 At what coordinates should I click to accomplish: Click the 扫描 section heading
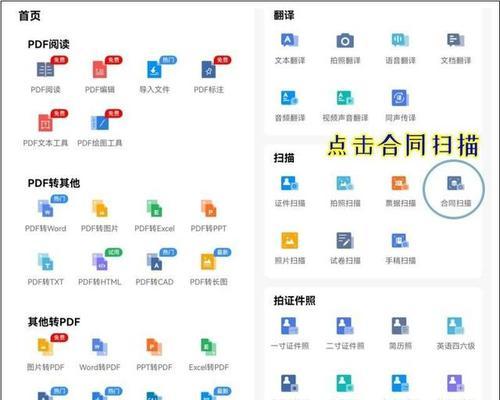point(284,158)
